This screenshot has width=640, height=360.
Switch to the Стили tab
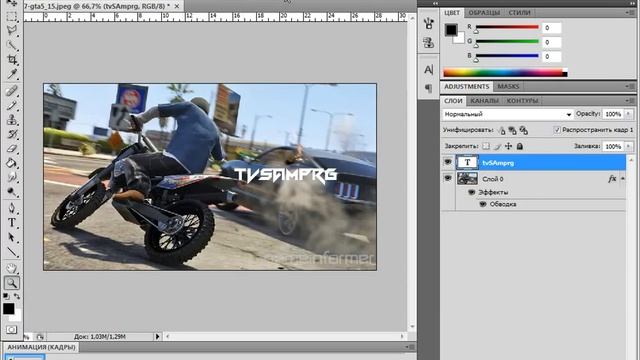click(x=519, y=13)
